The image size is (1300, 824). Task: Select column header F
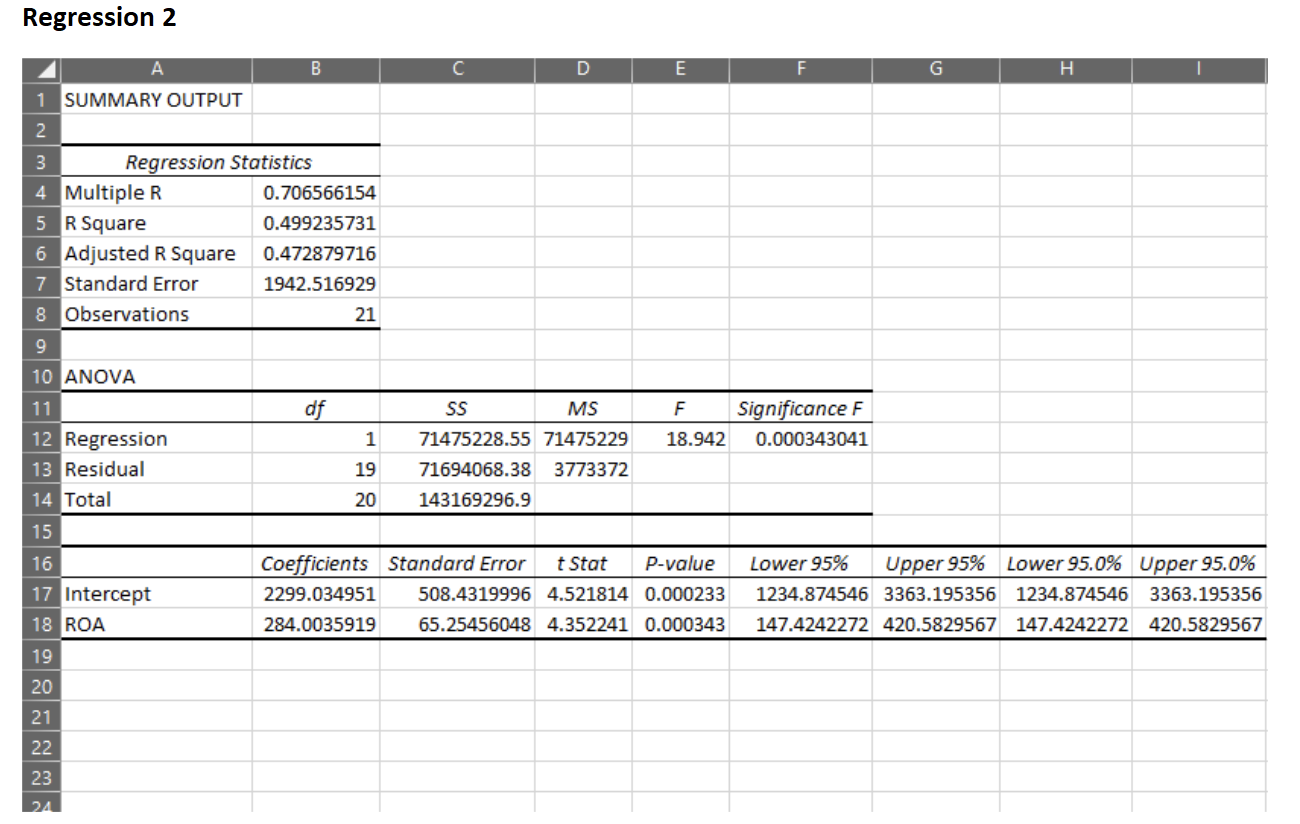click(x=800, y=69)
